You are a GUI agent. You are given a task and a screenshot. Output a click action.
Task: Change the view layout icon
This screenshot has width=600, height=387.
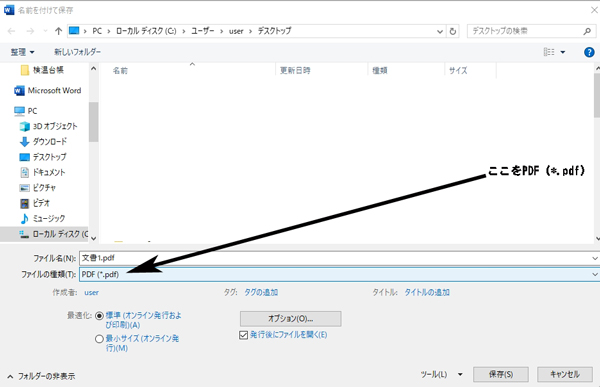(549, 52)
